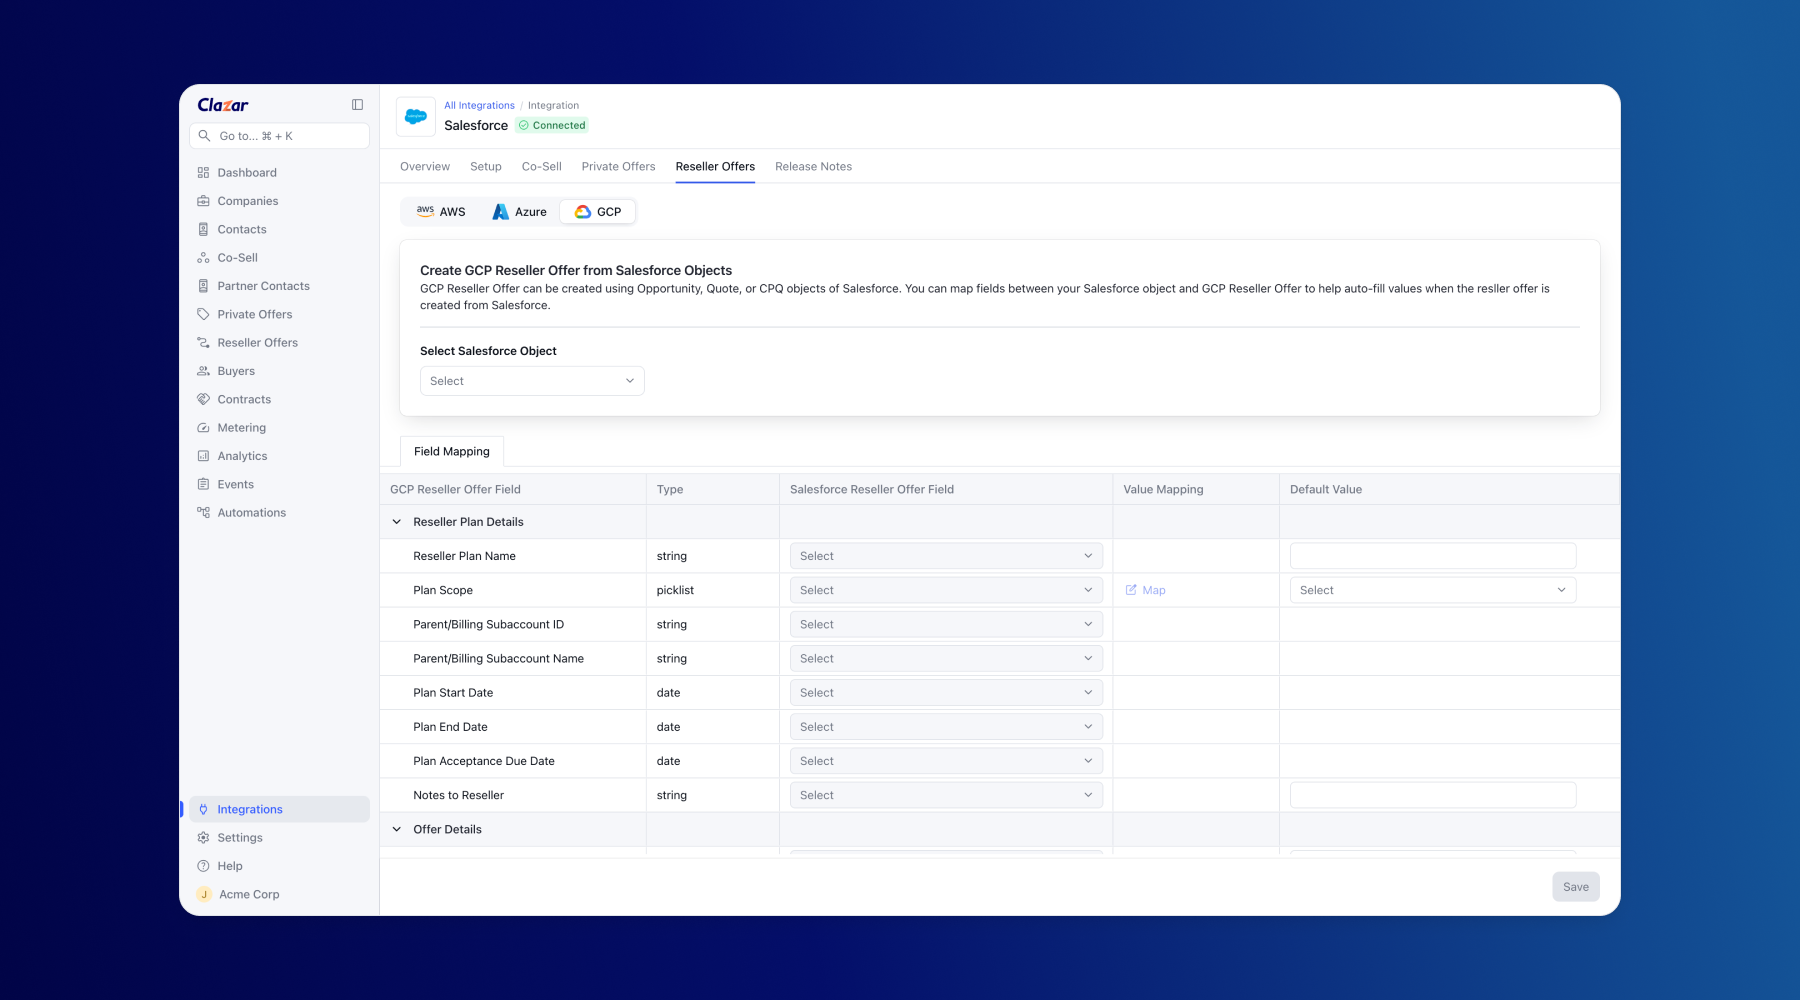
Task: Click the Connected status check icon
Action: pos(523,126)
